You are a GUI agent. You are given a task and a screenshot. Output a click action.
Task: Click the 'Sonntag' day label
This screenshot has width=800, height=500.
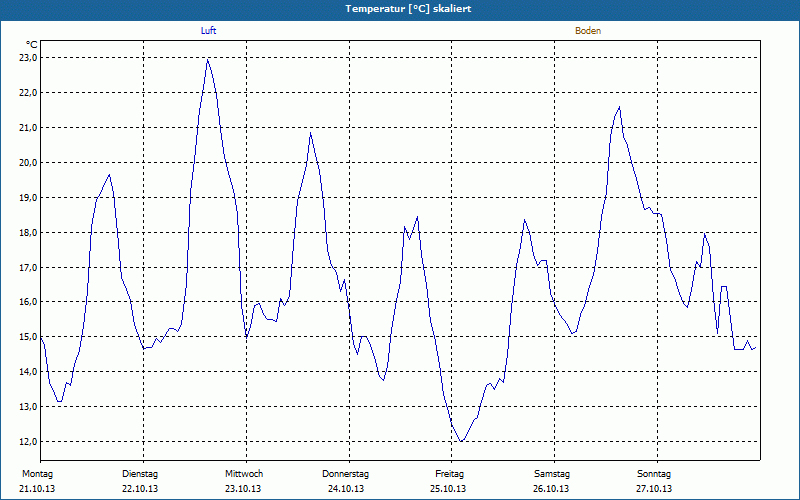pos(654,474)
